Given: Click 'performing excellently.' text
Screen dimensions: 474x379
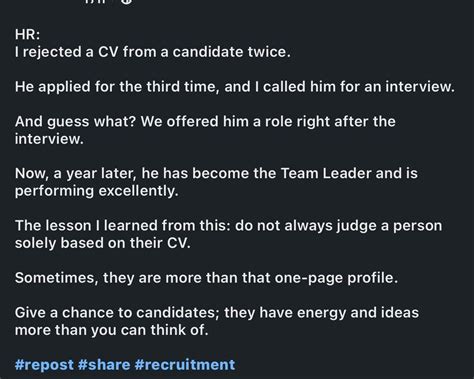Looking at the screenshot, I should point(97,191).
